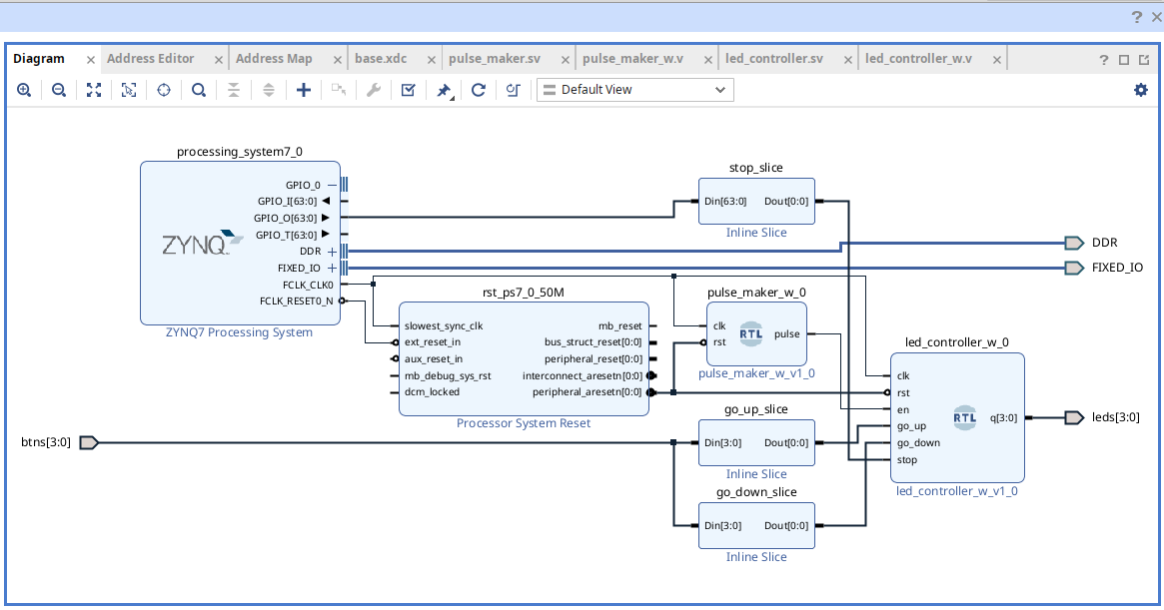This screenshot has height=610, width=1164.
Task: Close the base.xdc tab
Action: click(427, 60)
